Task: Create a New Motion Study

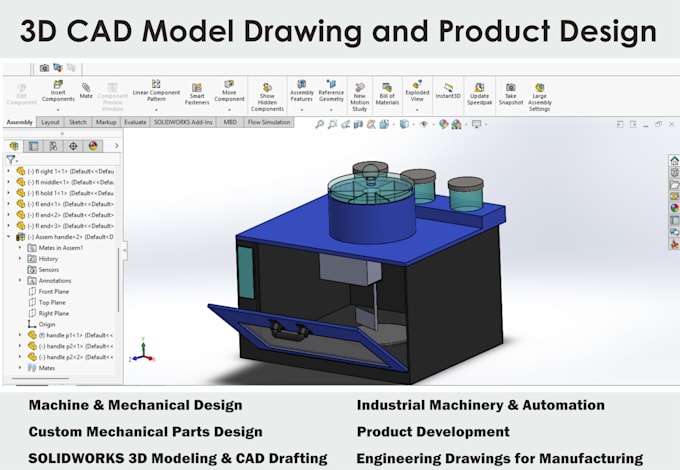Action: click(x=360, y=98)
